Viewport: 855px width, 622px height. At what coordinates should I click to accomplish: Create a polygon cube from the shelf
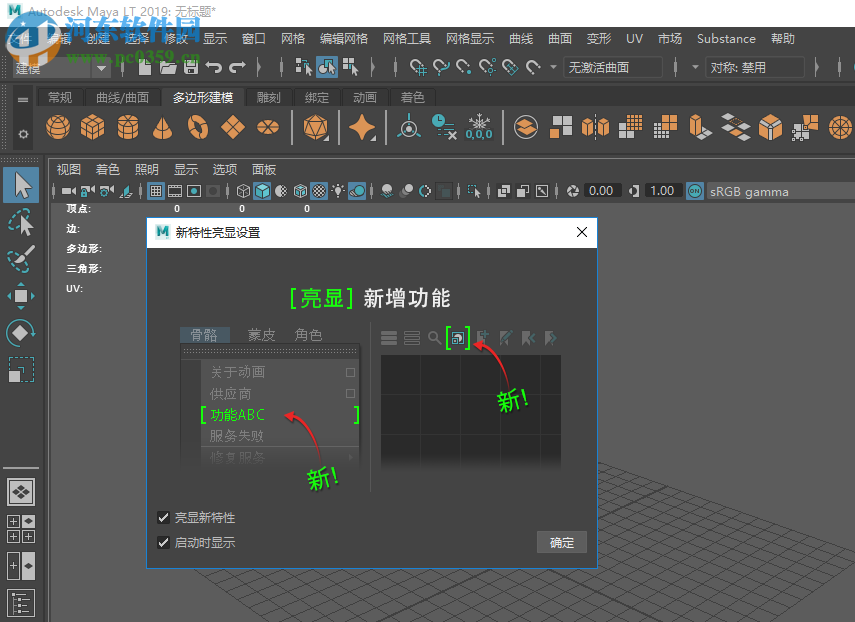(92, 128)
